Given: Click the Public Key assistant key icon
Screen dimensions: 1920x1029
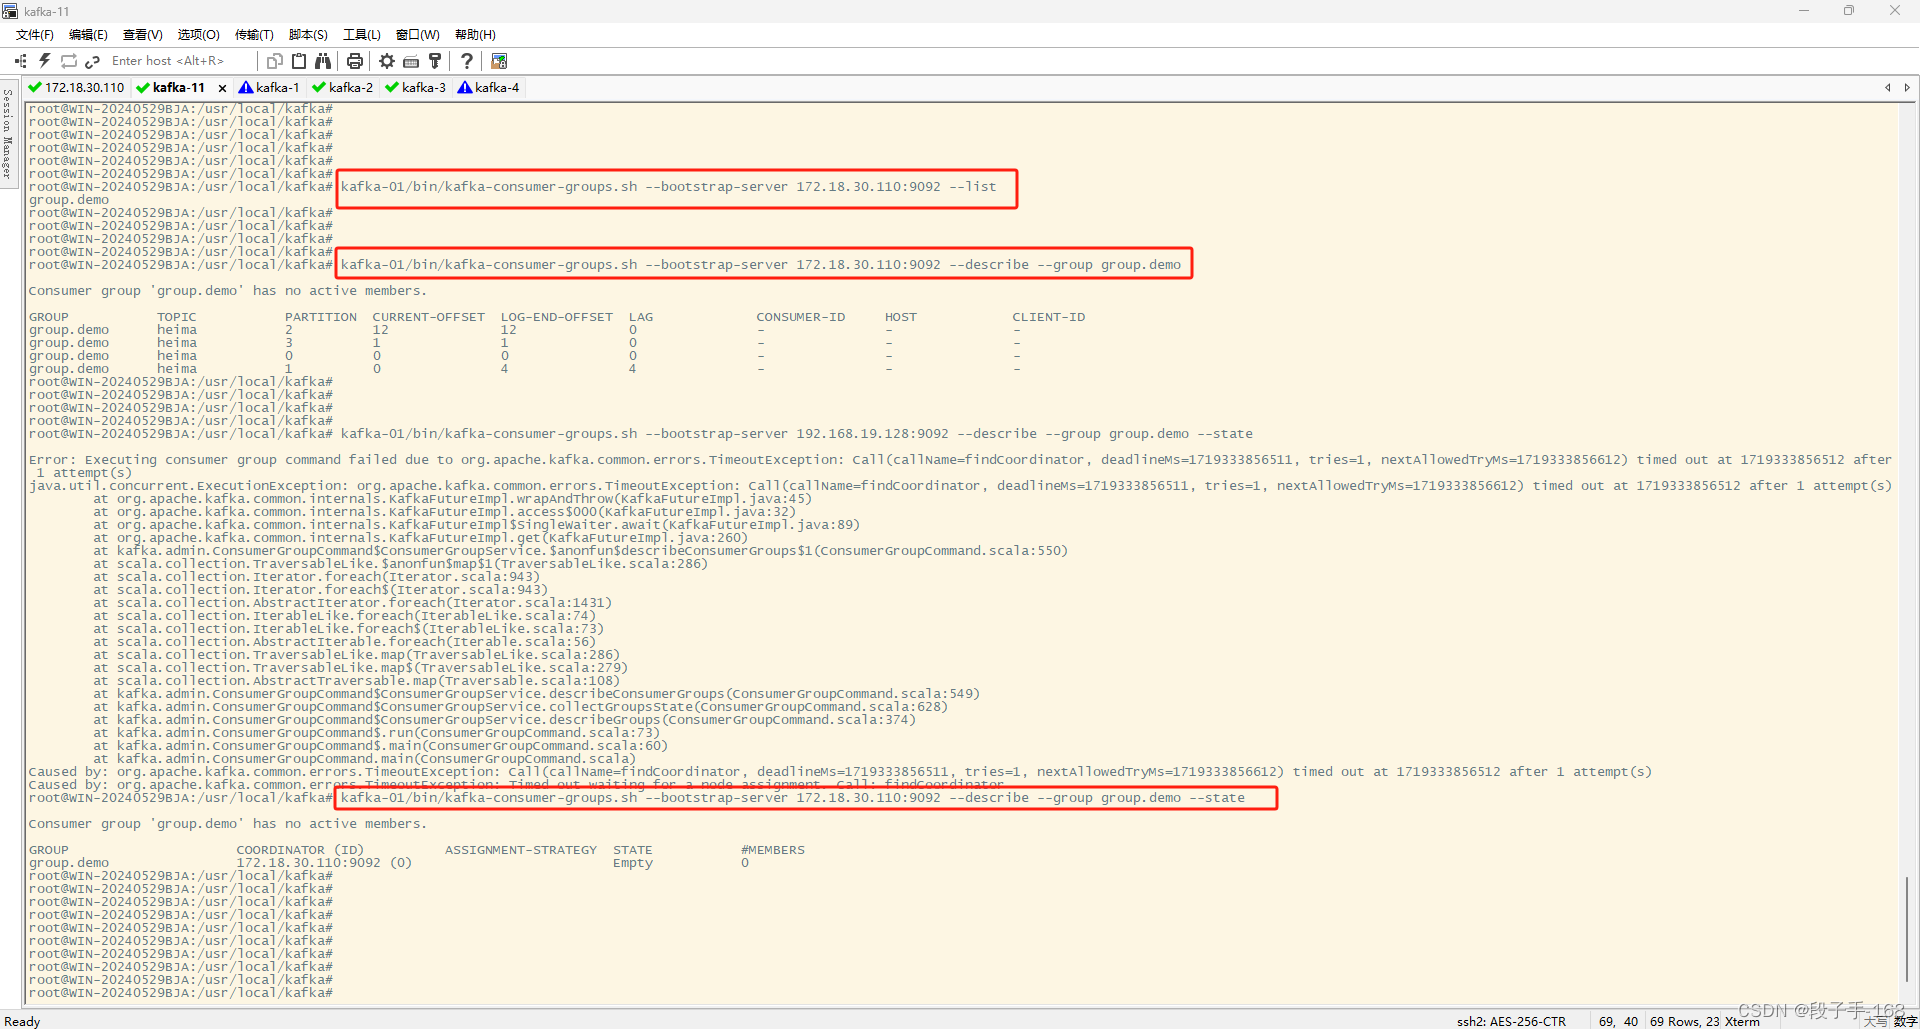Looking at the screenshot, I should pos(435,61).
